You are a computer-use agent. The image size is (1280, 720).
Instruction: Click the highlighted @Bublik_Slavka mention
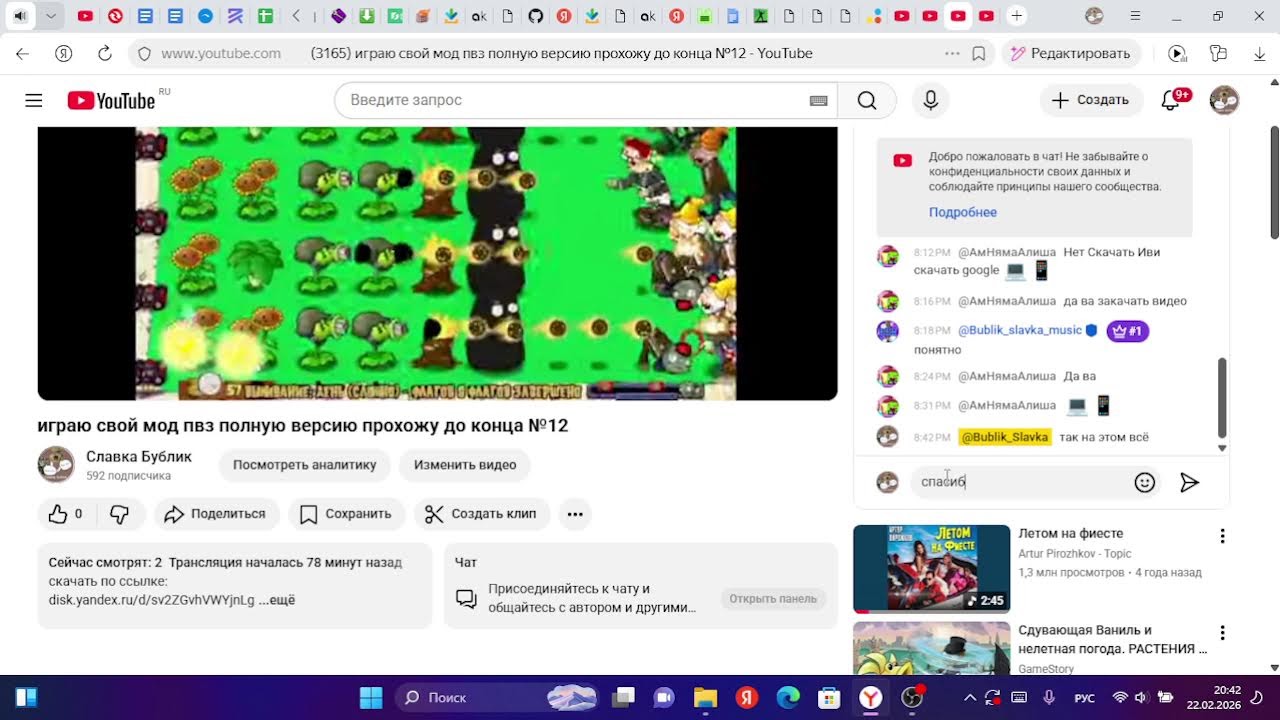(1005, 437)
